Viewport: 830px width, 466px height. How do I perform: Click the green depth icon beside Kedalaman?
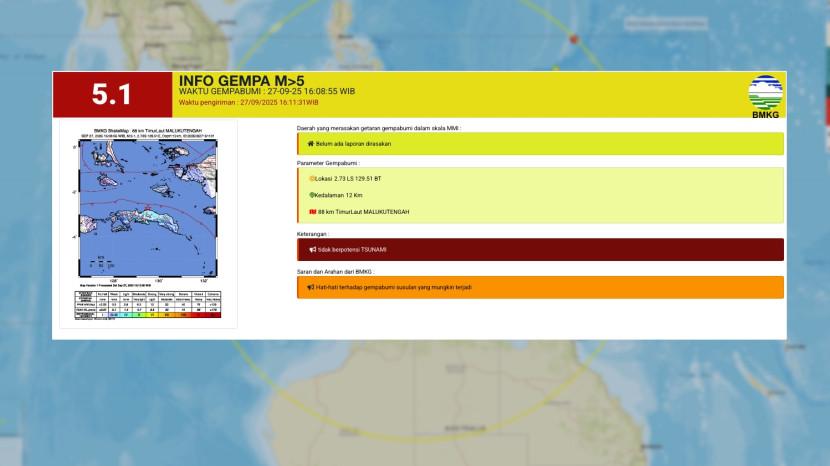coord(311,195)
